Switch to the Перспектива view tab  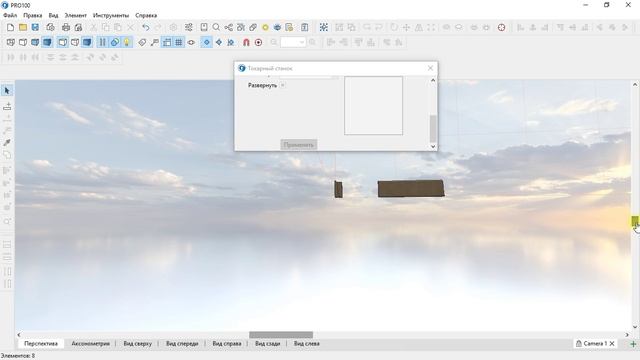pos(41,344)
